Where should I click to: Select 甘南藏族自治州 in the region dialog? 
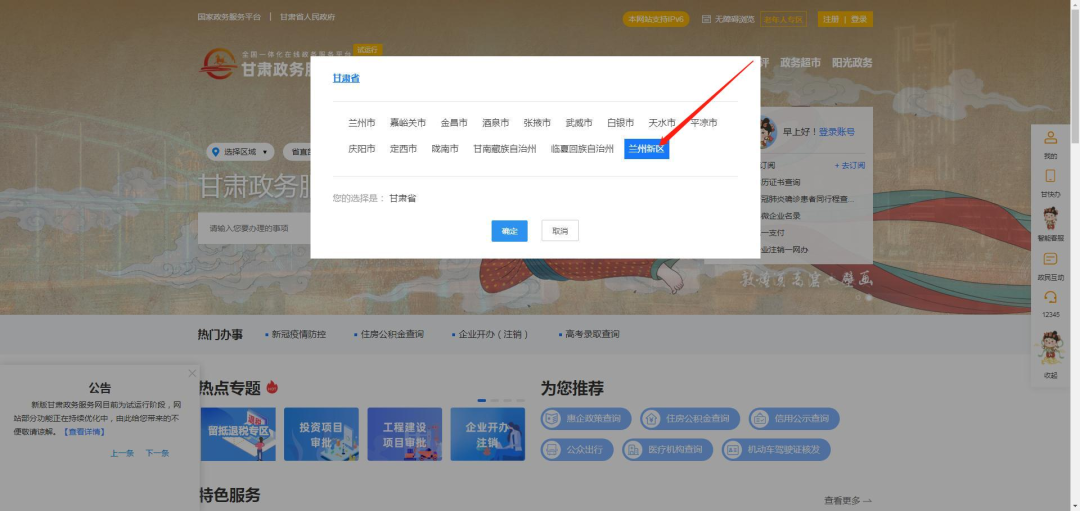click(505, 148)
